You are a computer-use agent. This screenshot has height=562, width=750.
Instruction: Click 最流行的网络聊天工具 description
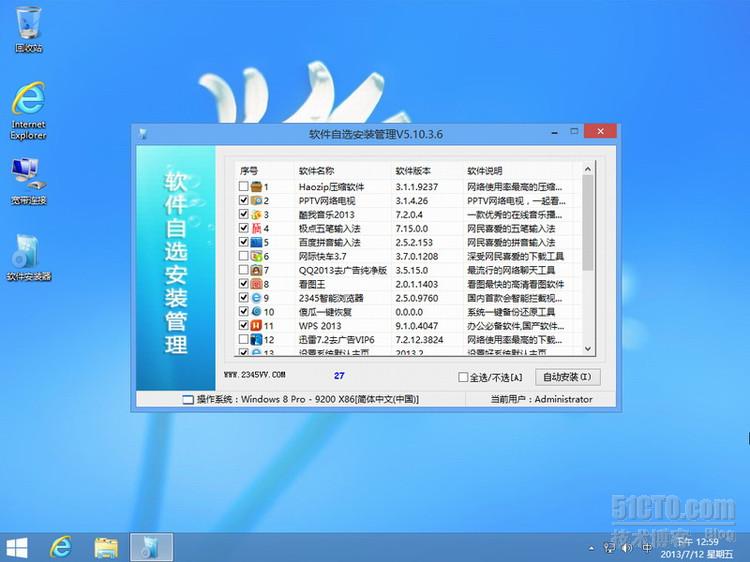click(511, 270)
